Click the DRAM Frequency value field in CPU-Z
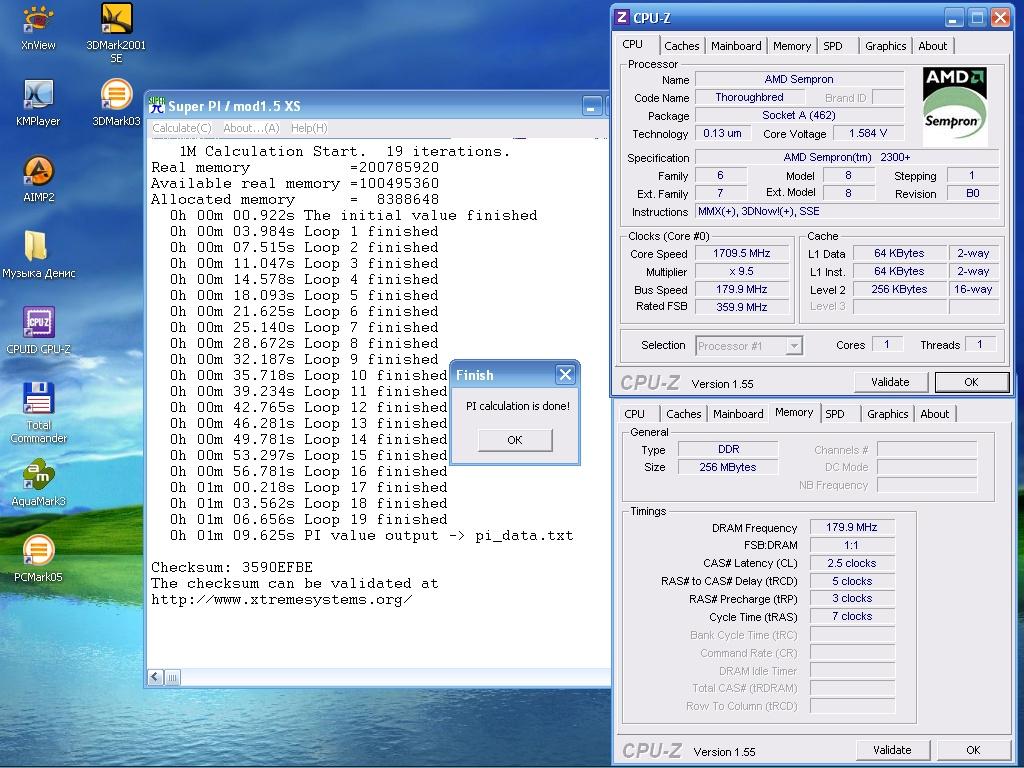Viewport: 1024px width, 768px height. coord(852,527)
